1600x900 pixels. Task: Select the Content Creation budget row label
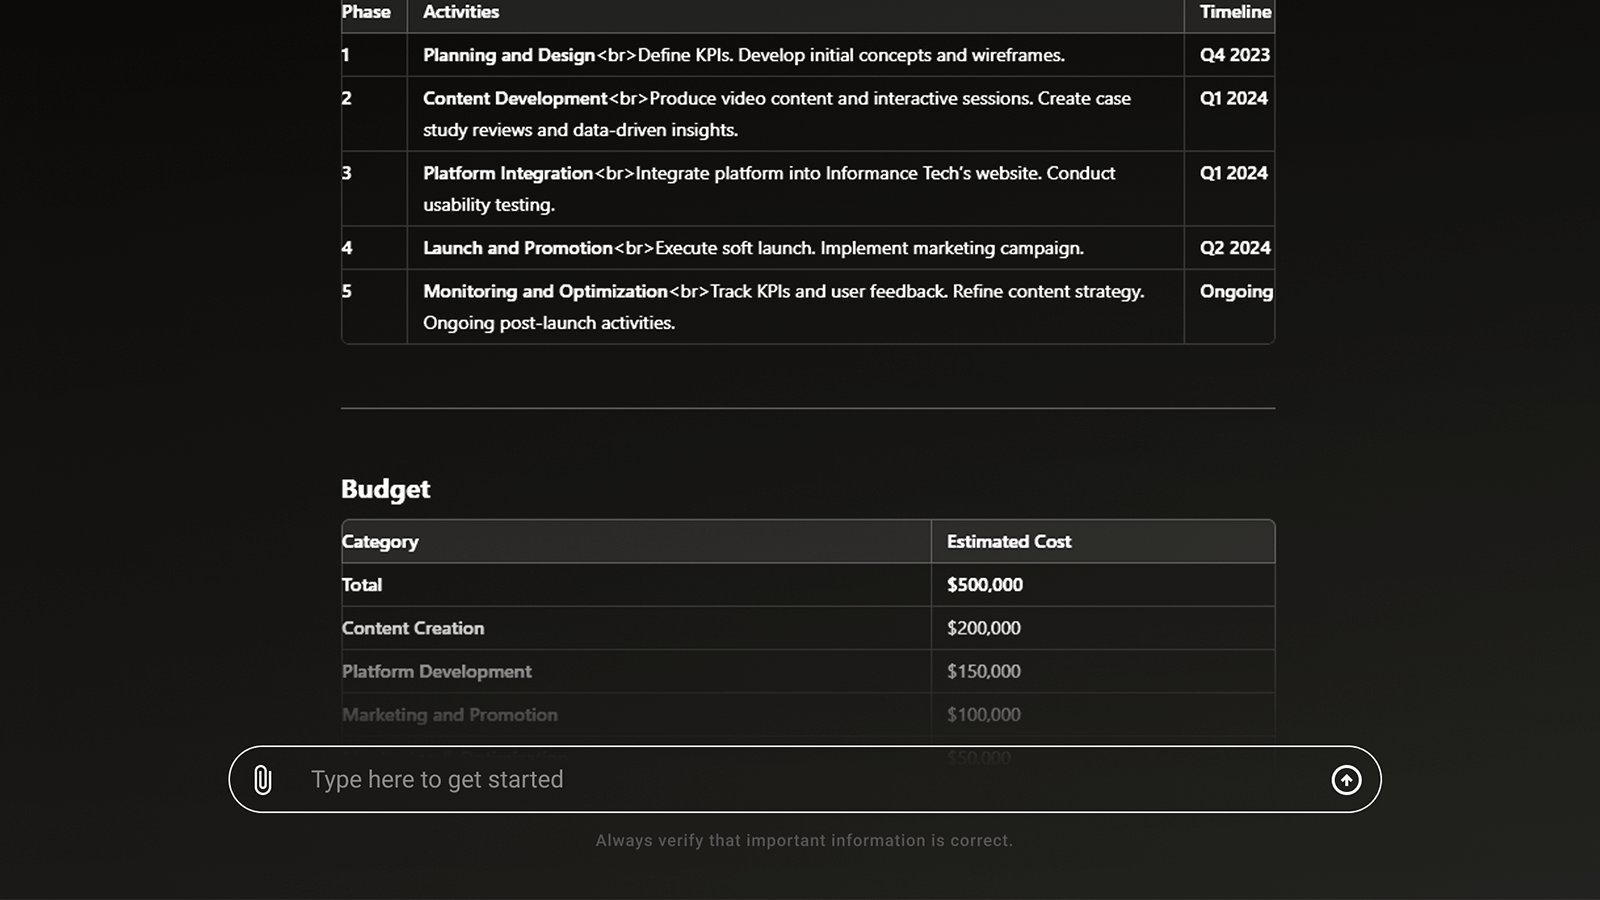(x=413, y=628)
